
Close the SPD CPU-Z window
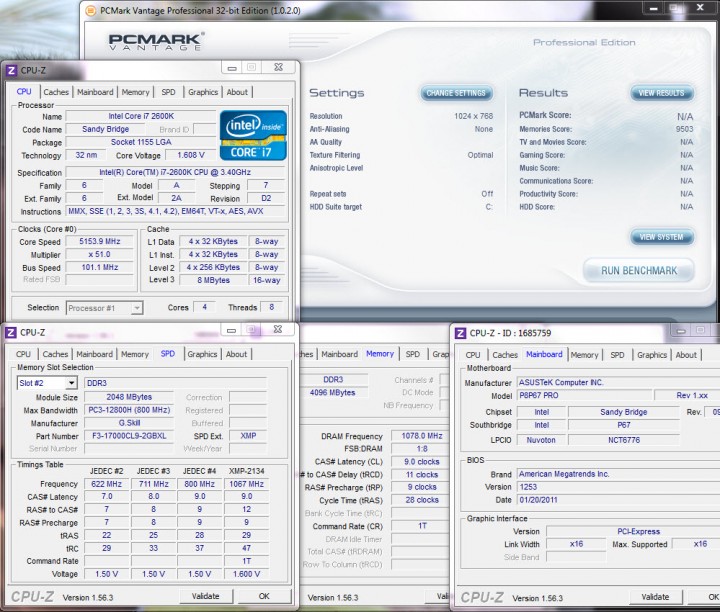click(x=278, y=329)
